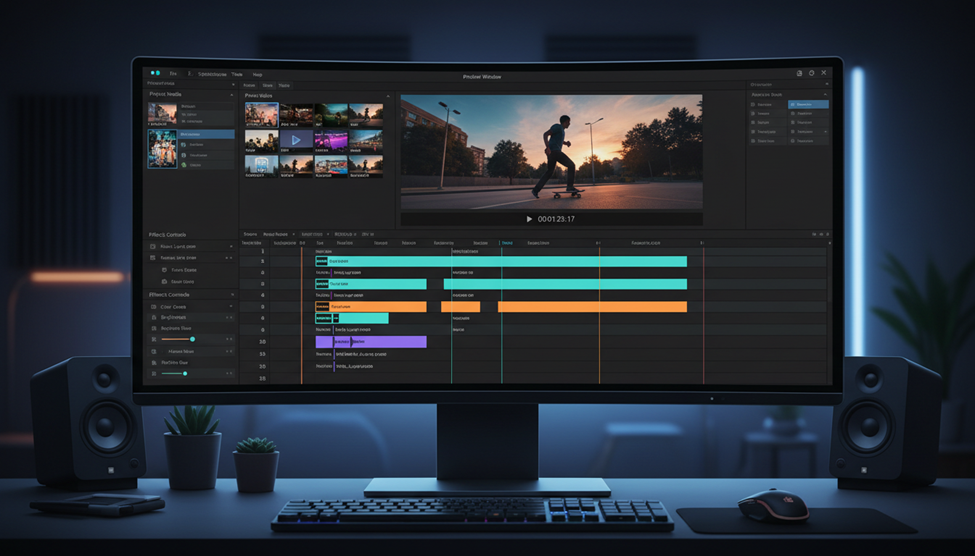Collapse the project media panel with its chevron
Image resolution: width=975 pixels, height=556 pixels.
[232, 95]
